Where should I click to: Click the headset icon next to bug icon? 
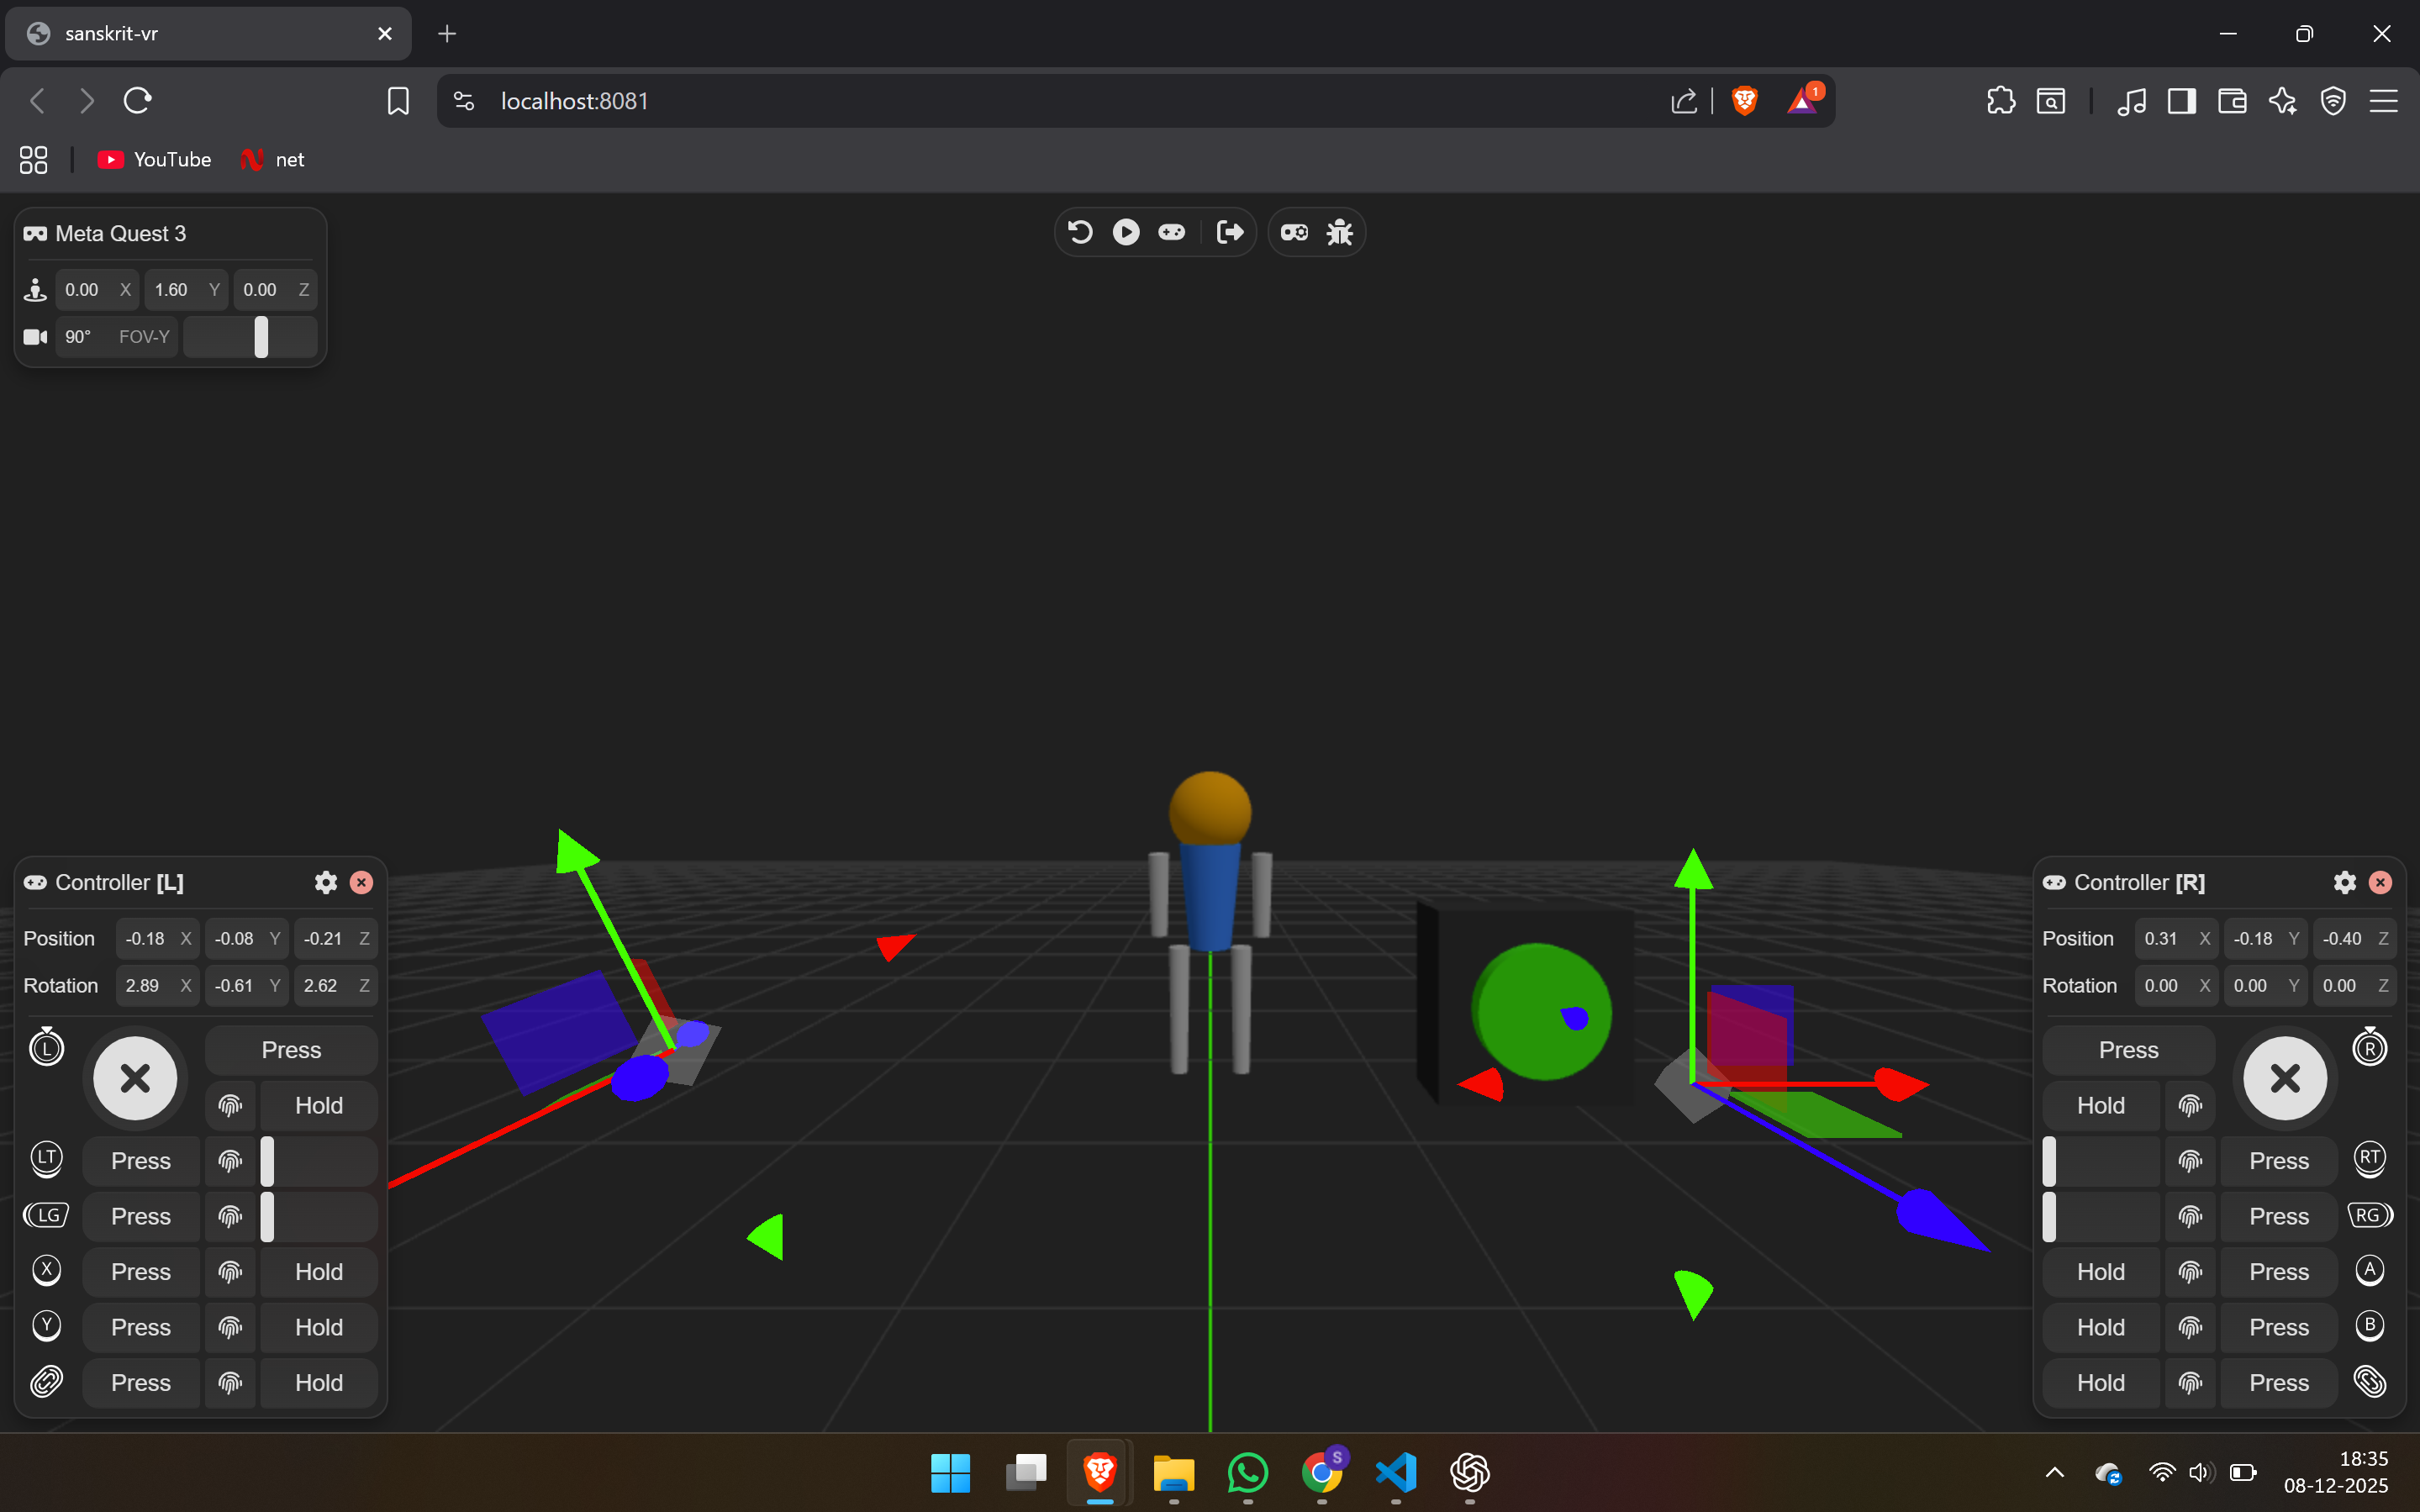[1294, 232]
